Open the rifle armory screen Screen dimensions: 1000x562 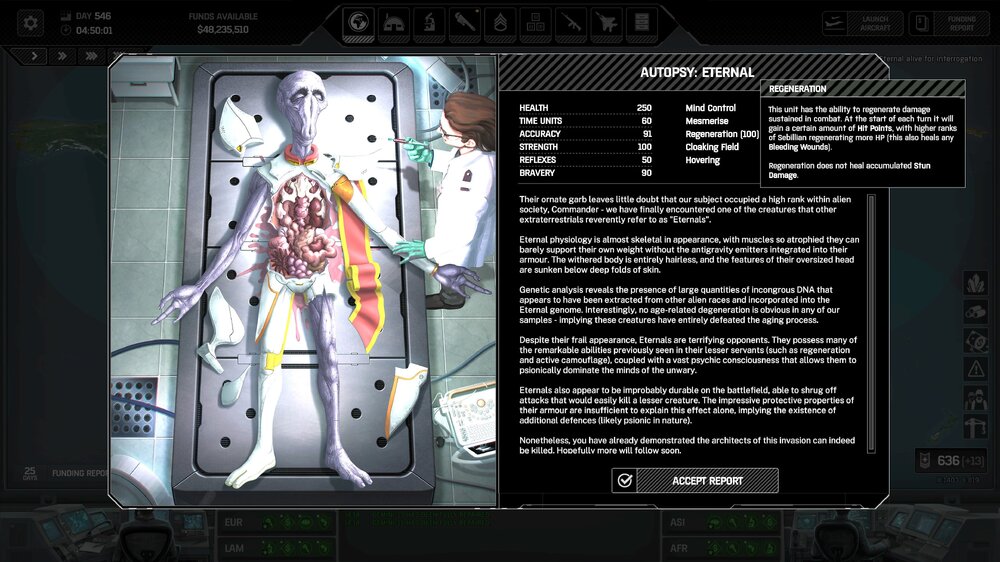pyautogui.click(x=571, y=23)
